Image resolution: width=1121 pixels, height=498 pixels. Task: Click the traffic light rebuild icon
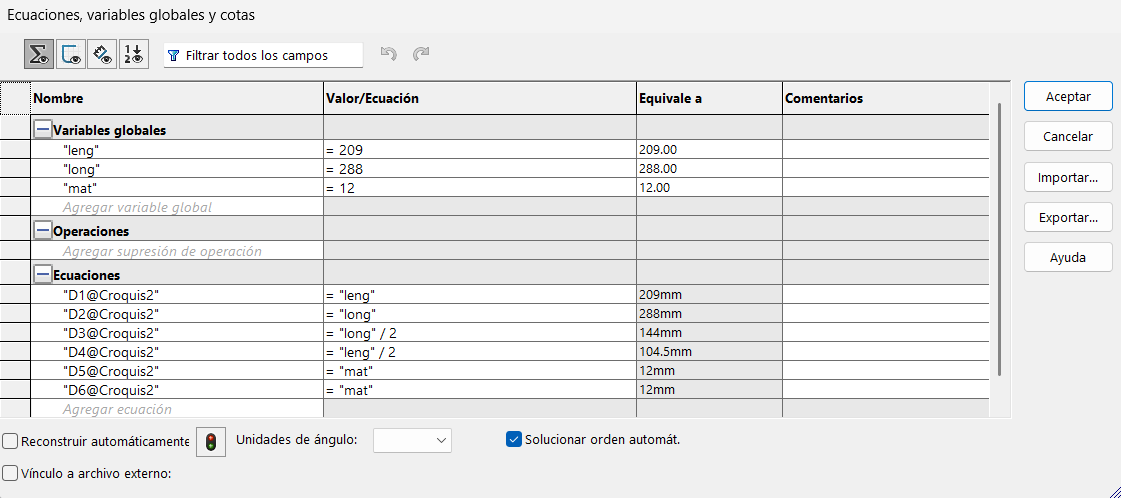coord(210,441)
